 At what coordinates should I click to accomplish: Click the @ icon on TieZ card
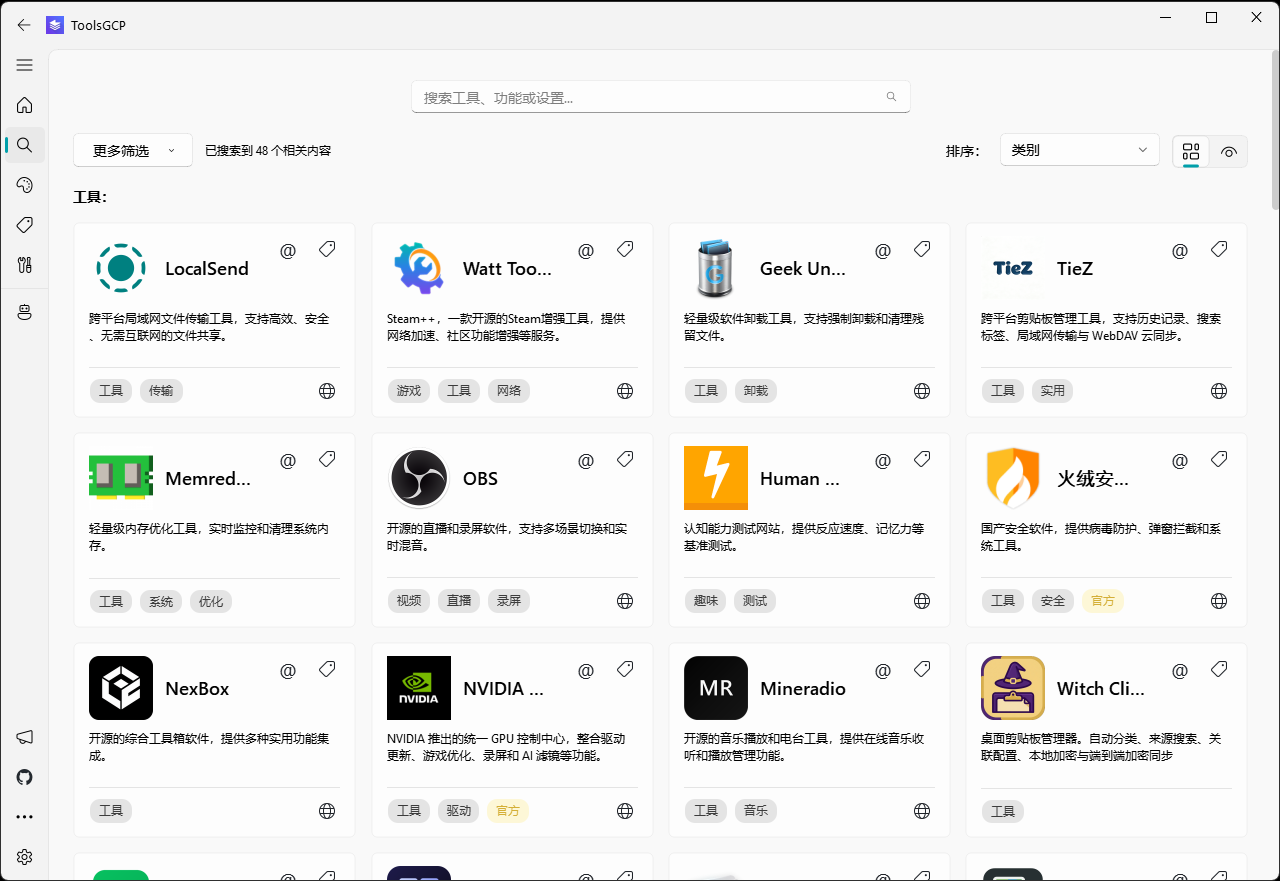pyautogui.click(x=1180, y=250)
